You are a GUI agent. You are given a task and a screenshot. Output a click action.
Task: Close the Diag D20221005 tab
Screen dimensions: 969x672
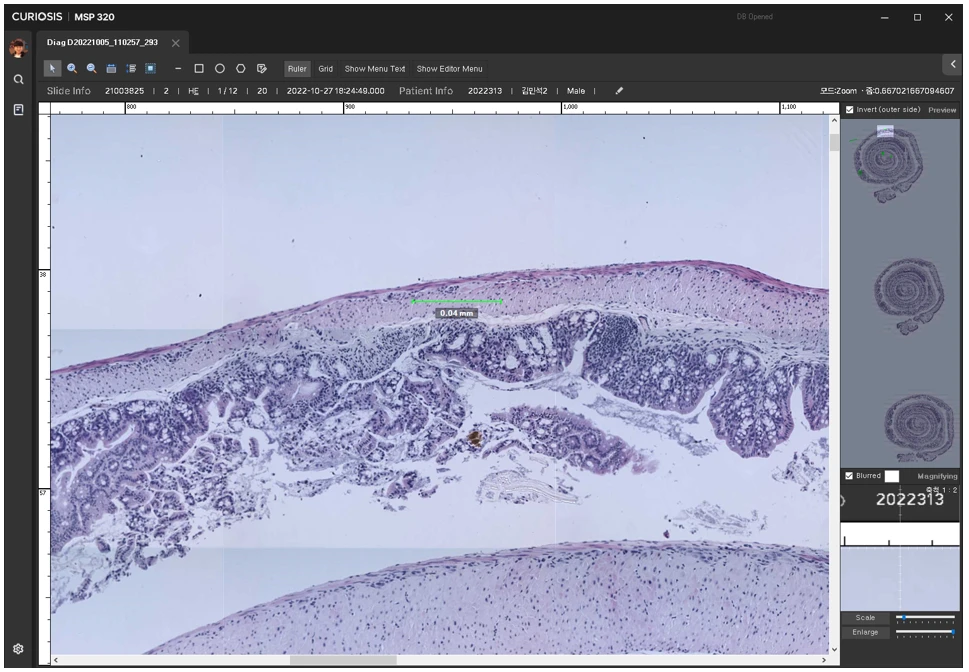pyautogui.click(x=176, y=43)
